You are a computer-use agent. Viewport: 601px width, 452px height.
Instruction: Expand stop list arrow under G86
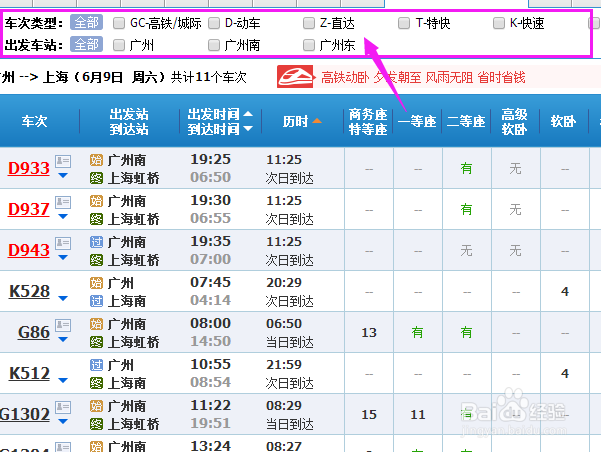coord(63,340)
